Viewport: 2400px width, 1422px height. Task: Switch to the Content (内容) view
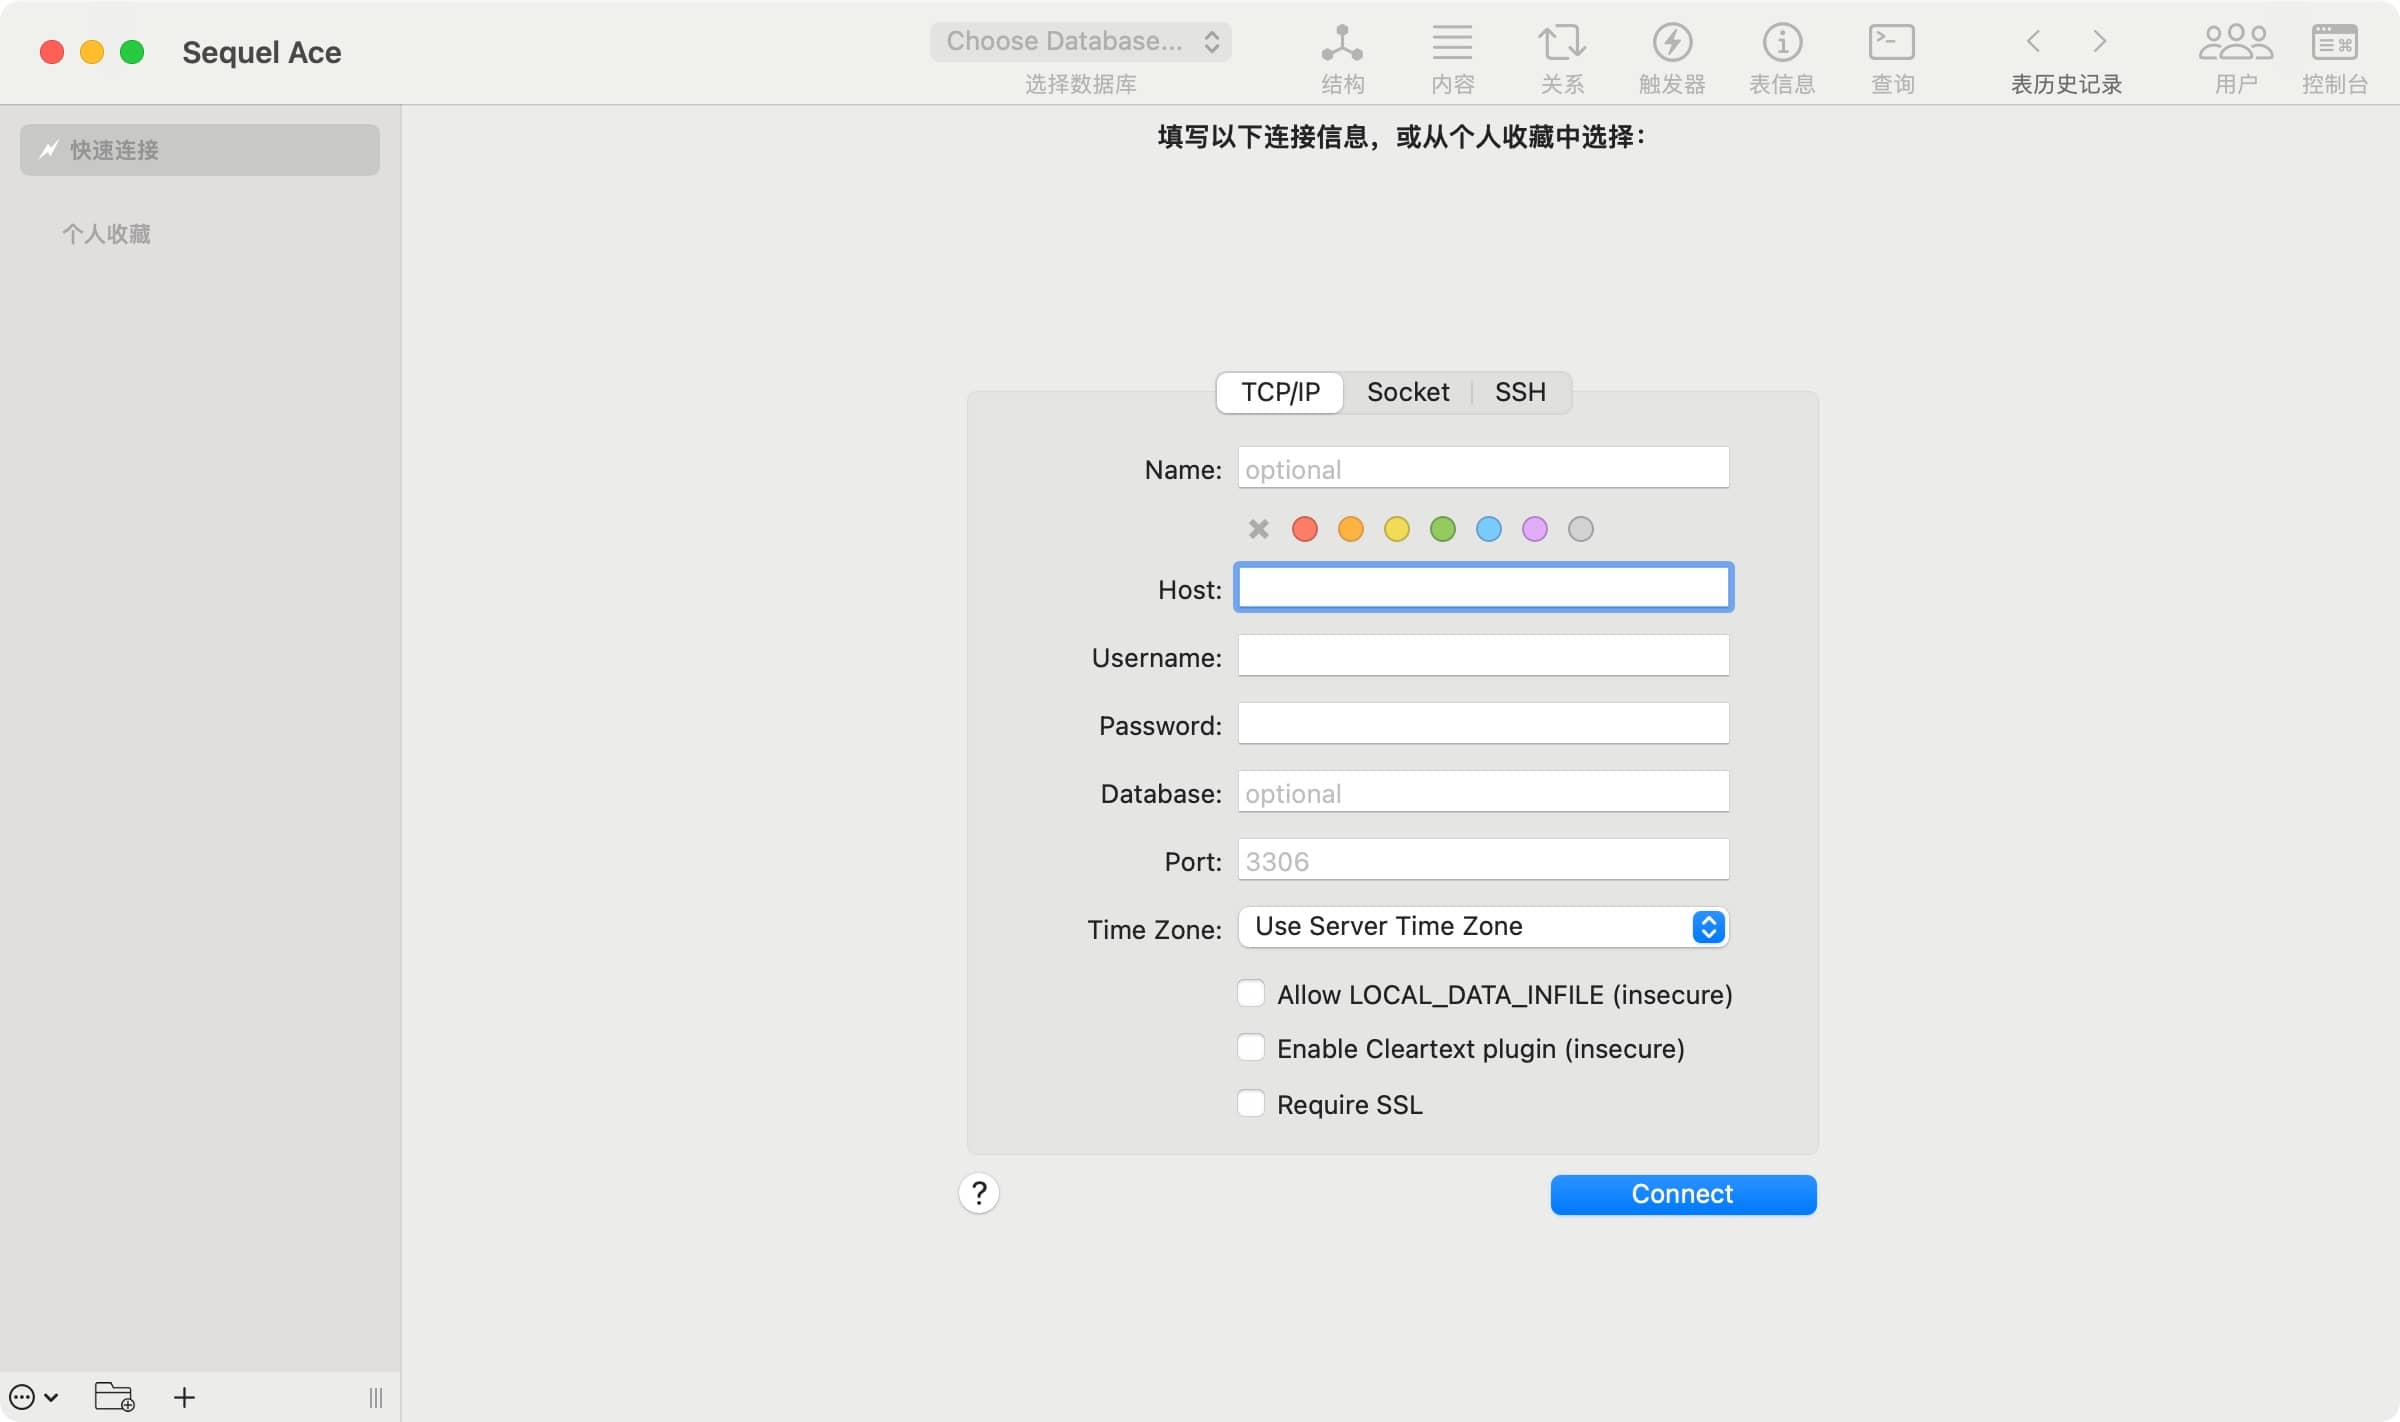1452,55
